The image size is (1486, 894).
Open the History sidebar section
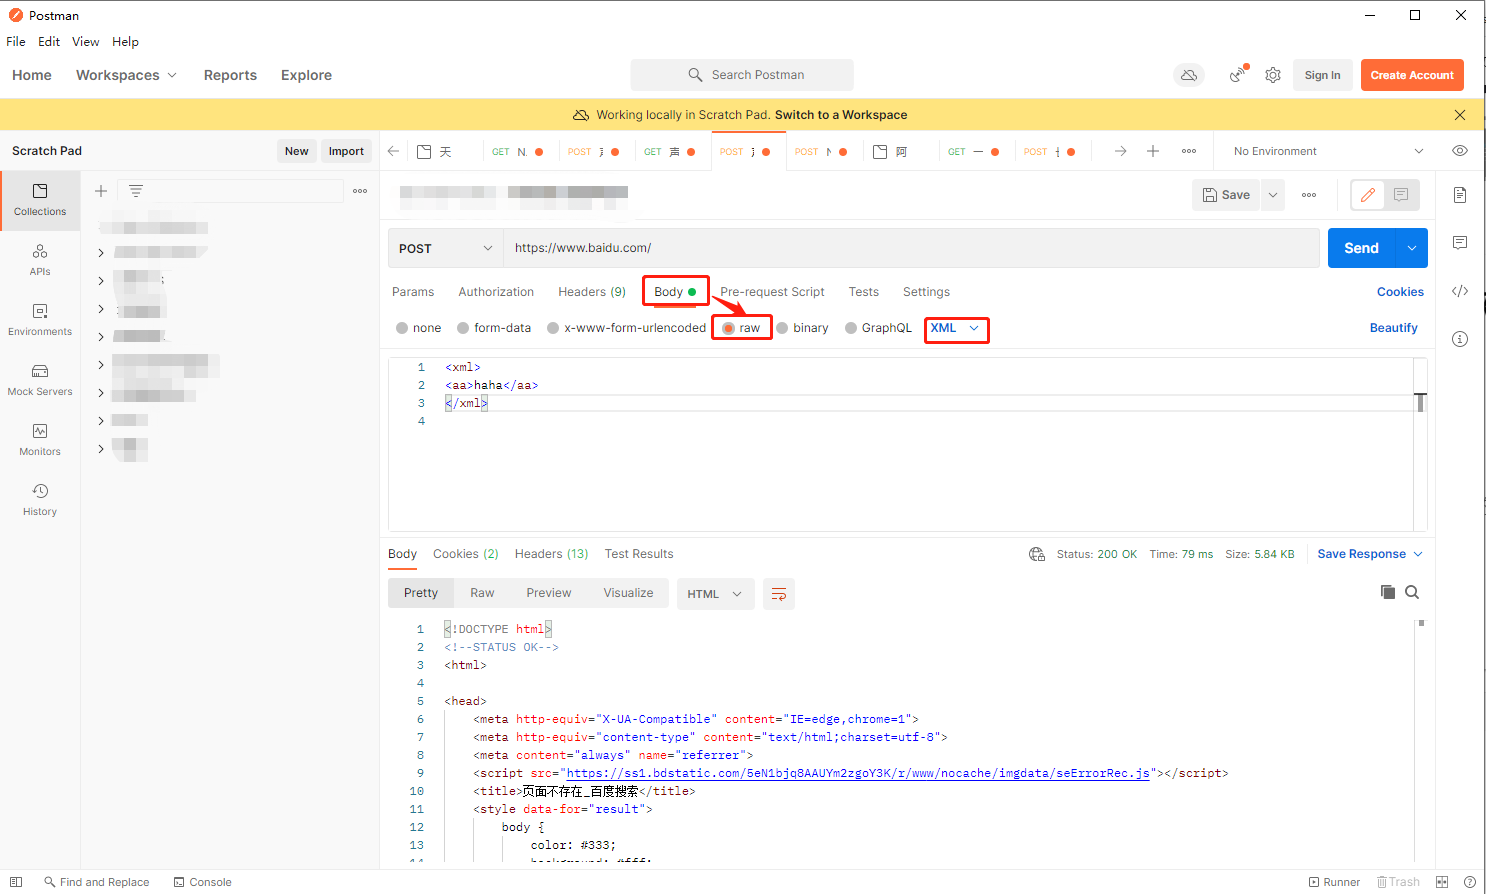pos(40,500)
